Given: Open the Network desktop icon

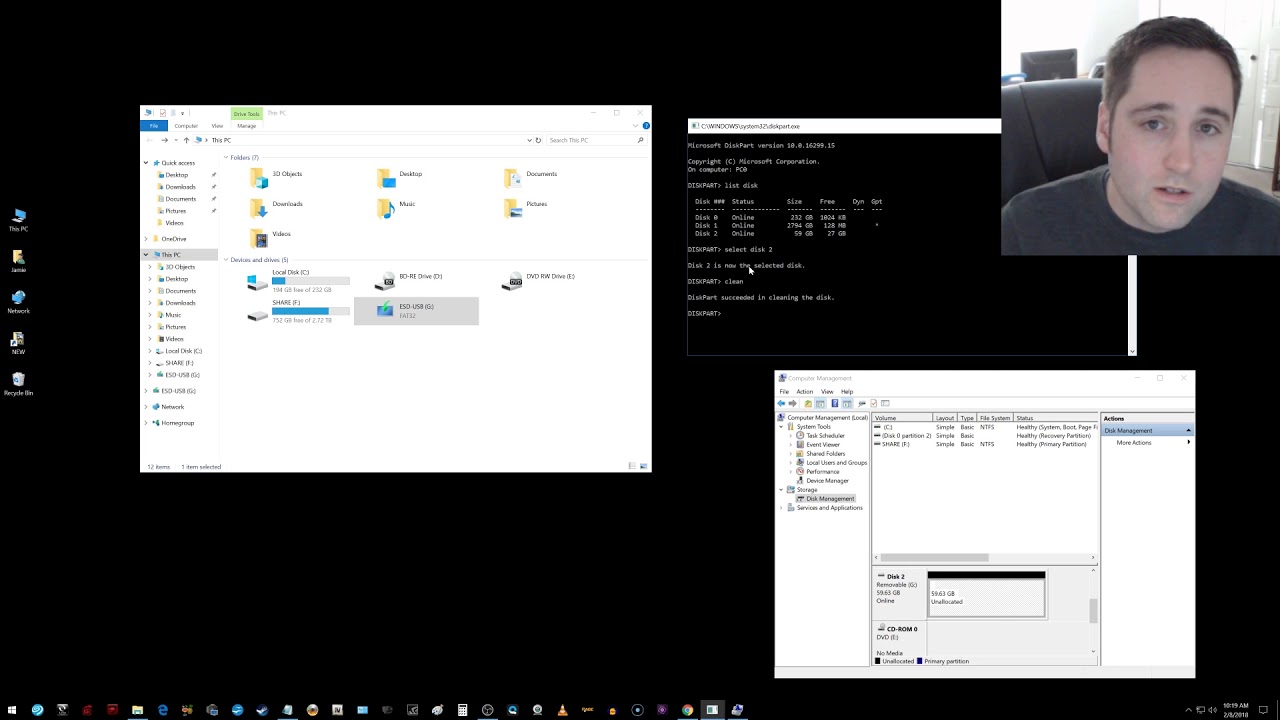Looking at the screenshot, I should [x=18, y=302].
